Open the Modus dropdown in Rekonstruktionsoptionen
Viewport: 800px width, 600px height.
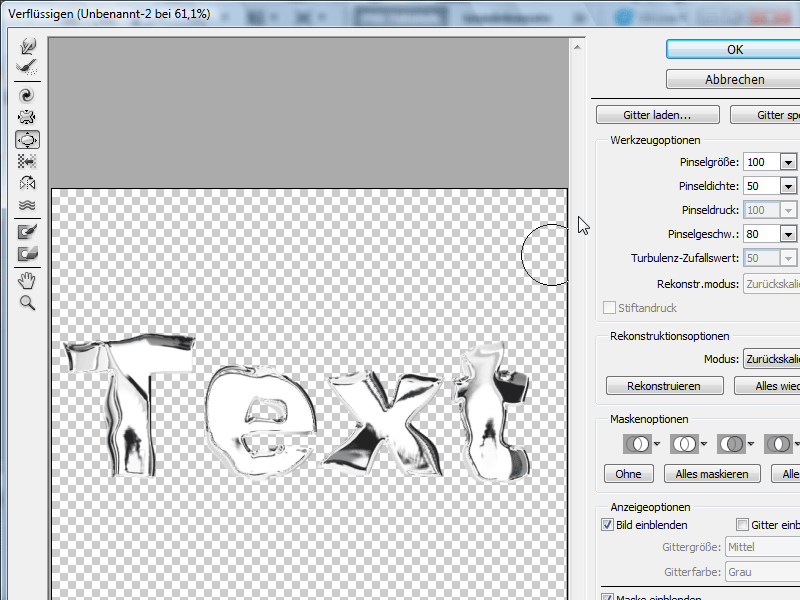coord(772,359)
